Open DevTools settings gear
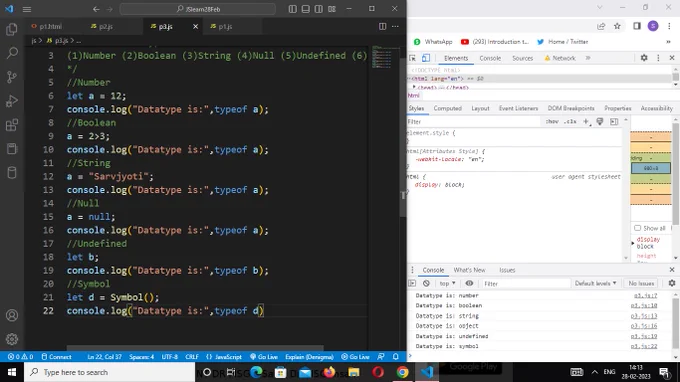This screenshot has width=680, height=382. (644, 58)
